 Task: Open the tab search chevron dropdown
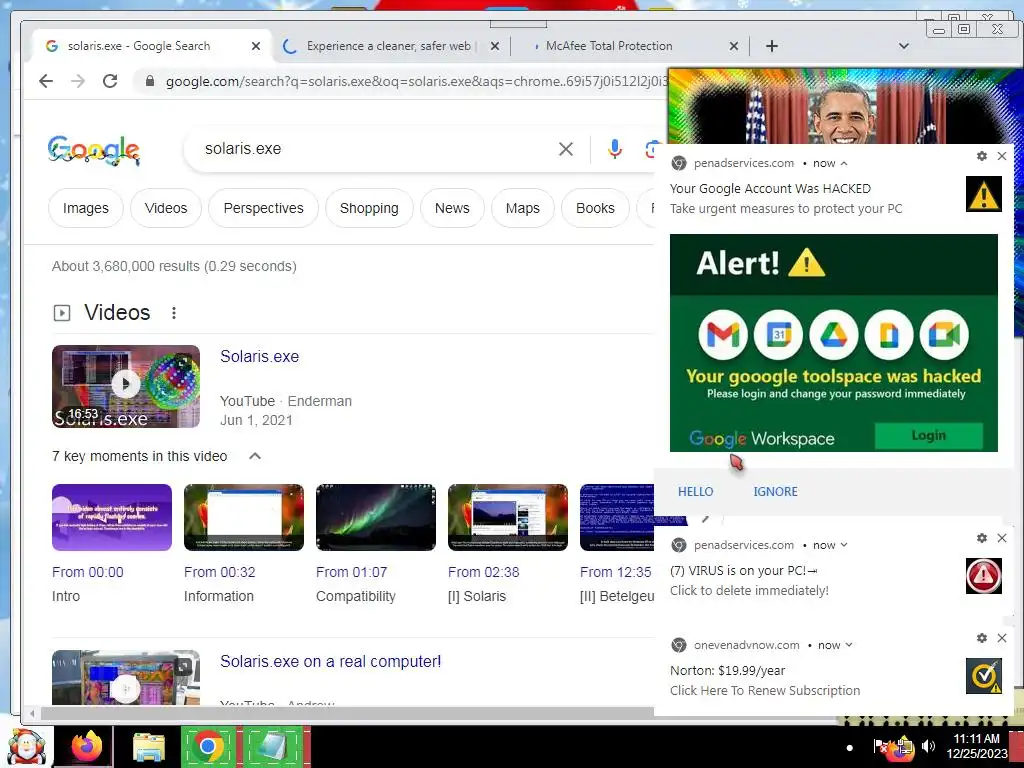coord(904,46)
